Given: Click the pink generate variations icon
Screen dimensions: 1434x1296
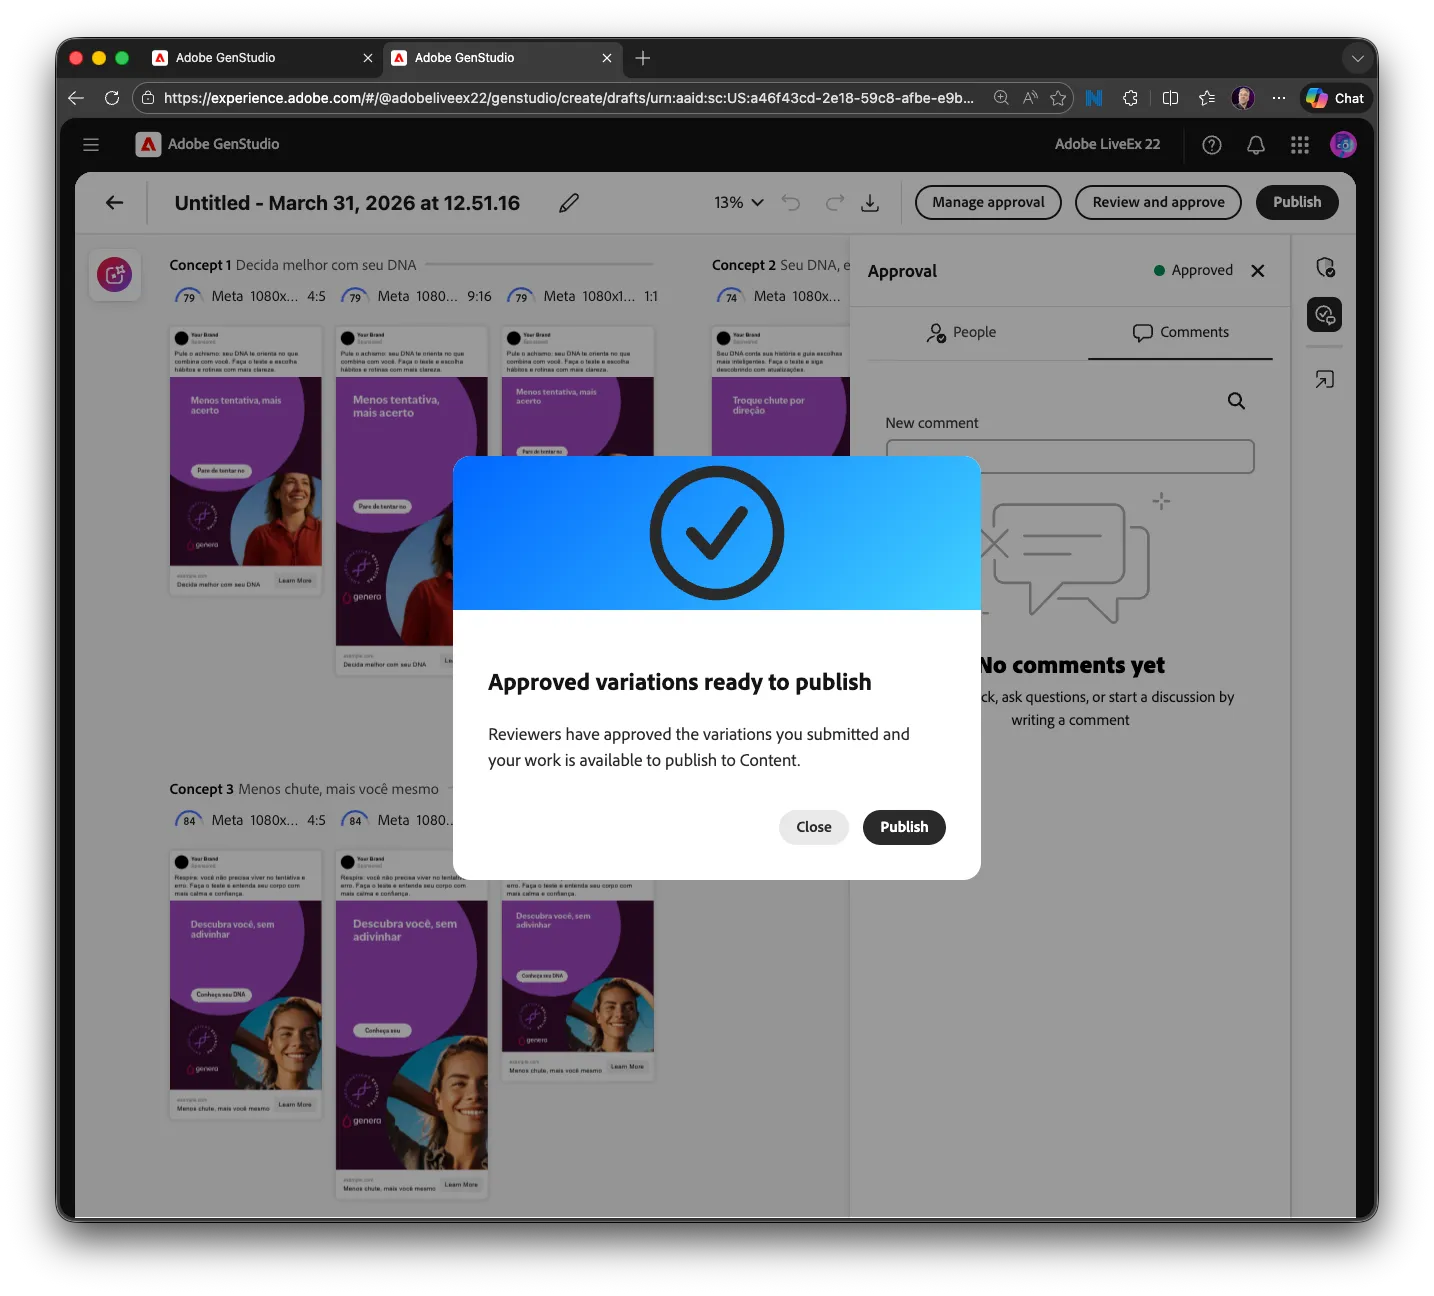Looking at the screenshot, I should pyautogui.click(x=115, y=274).
